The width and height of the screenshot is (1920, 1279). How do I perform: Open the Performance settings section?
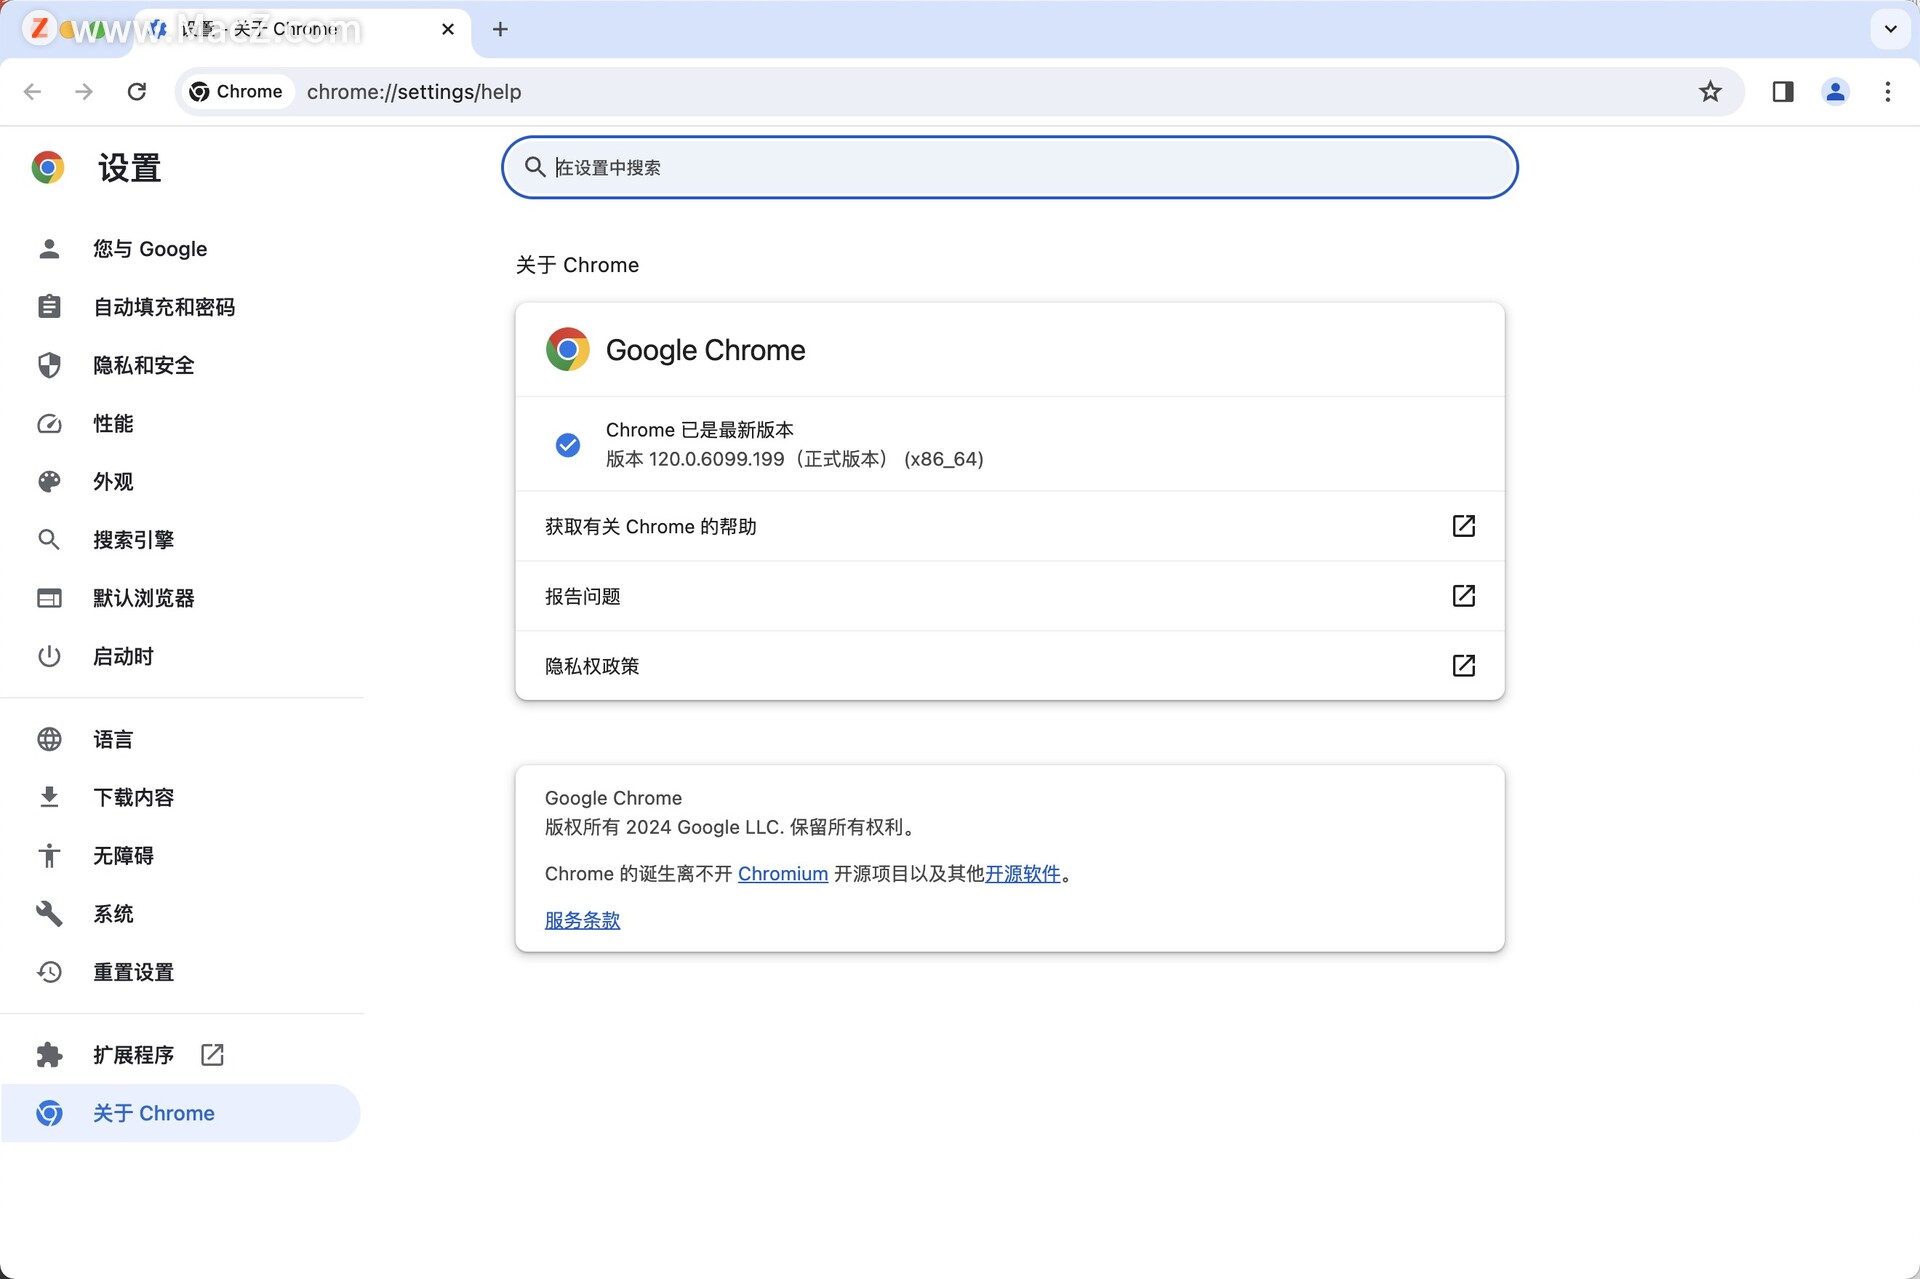pos(113,424)
